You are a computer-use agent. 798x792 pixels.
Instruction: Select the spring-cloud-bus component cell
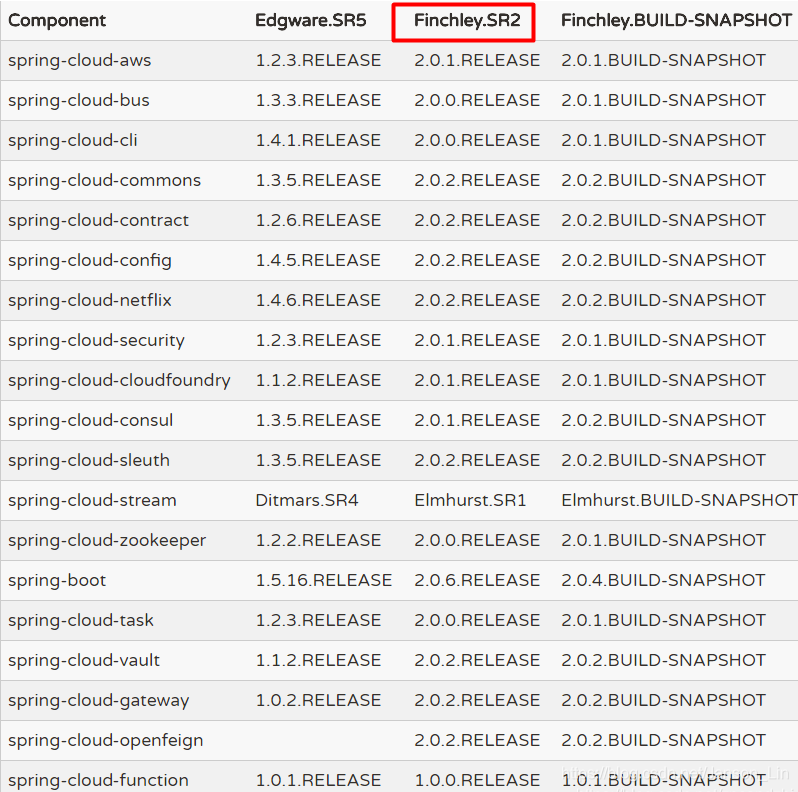pyautogui.click(x=79, y=100)
